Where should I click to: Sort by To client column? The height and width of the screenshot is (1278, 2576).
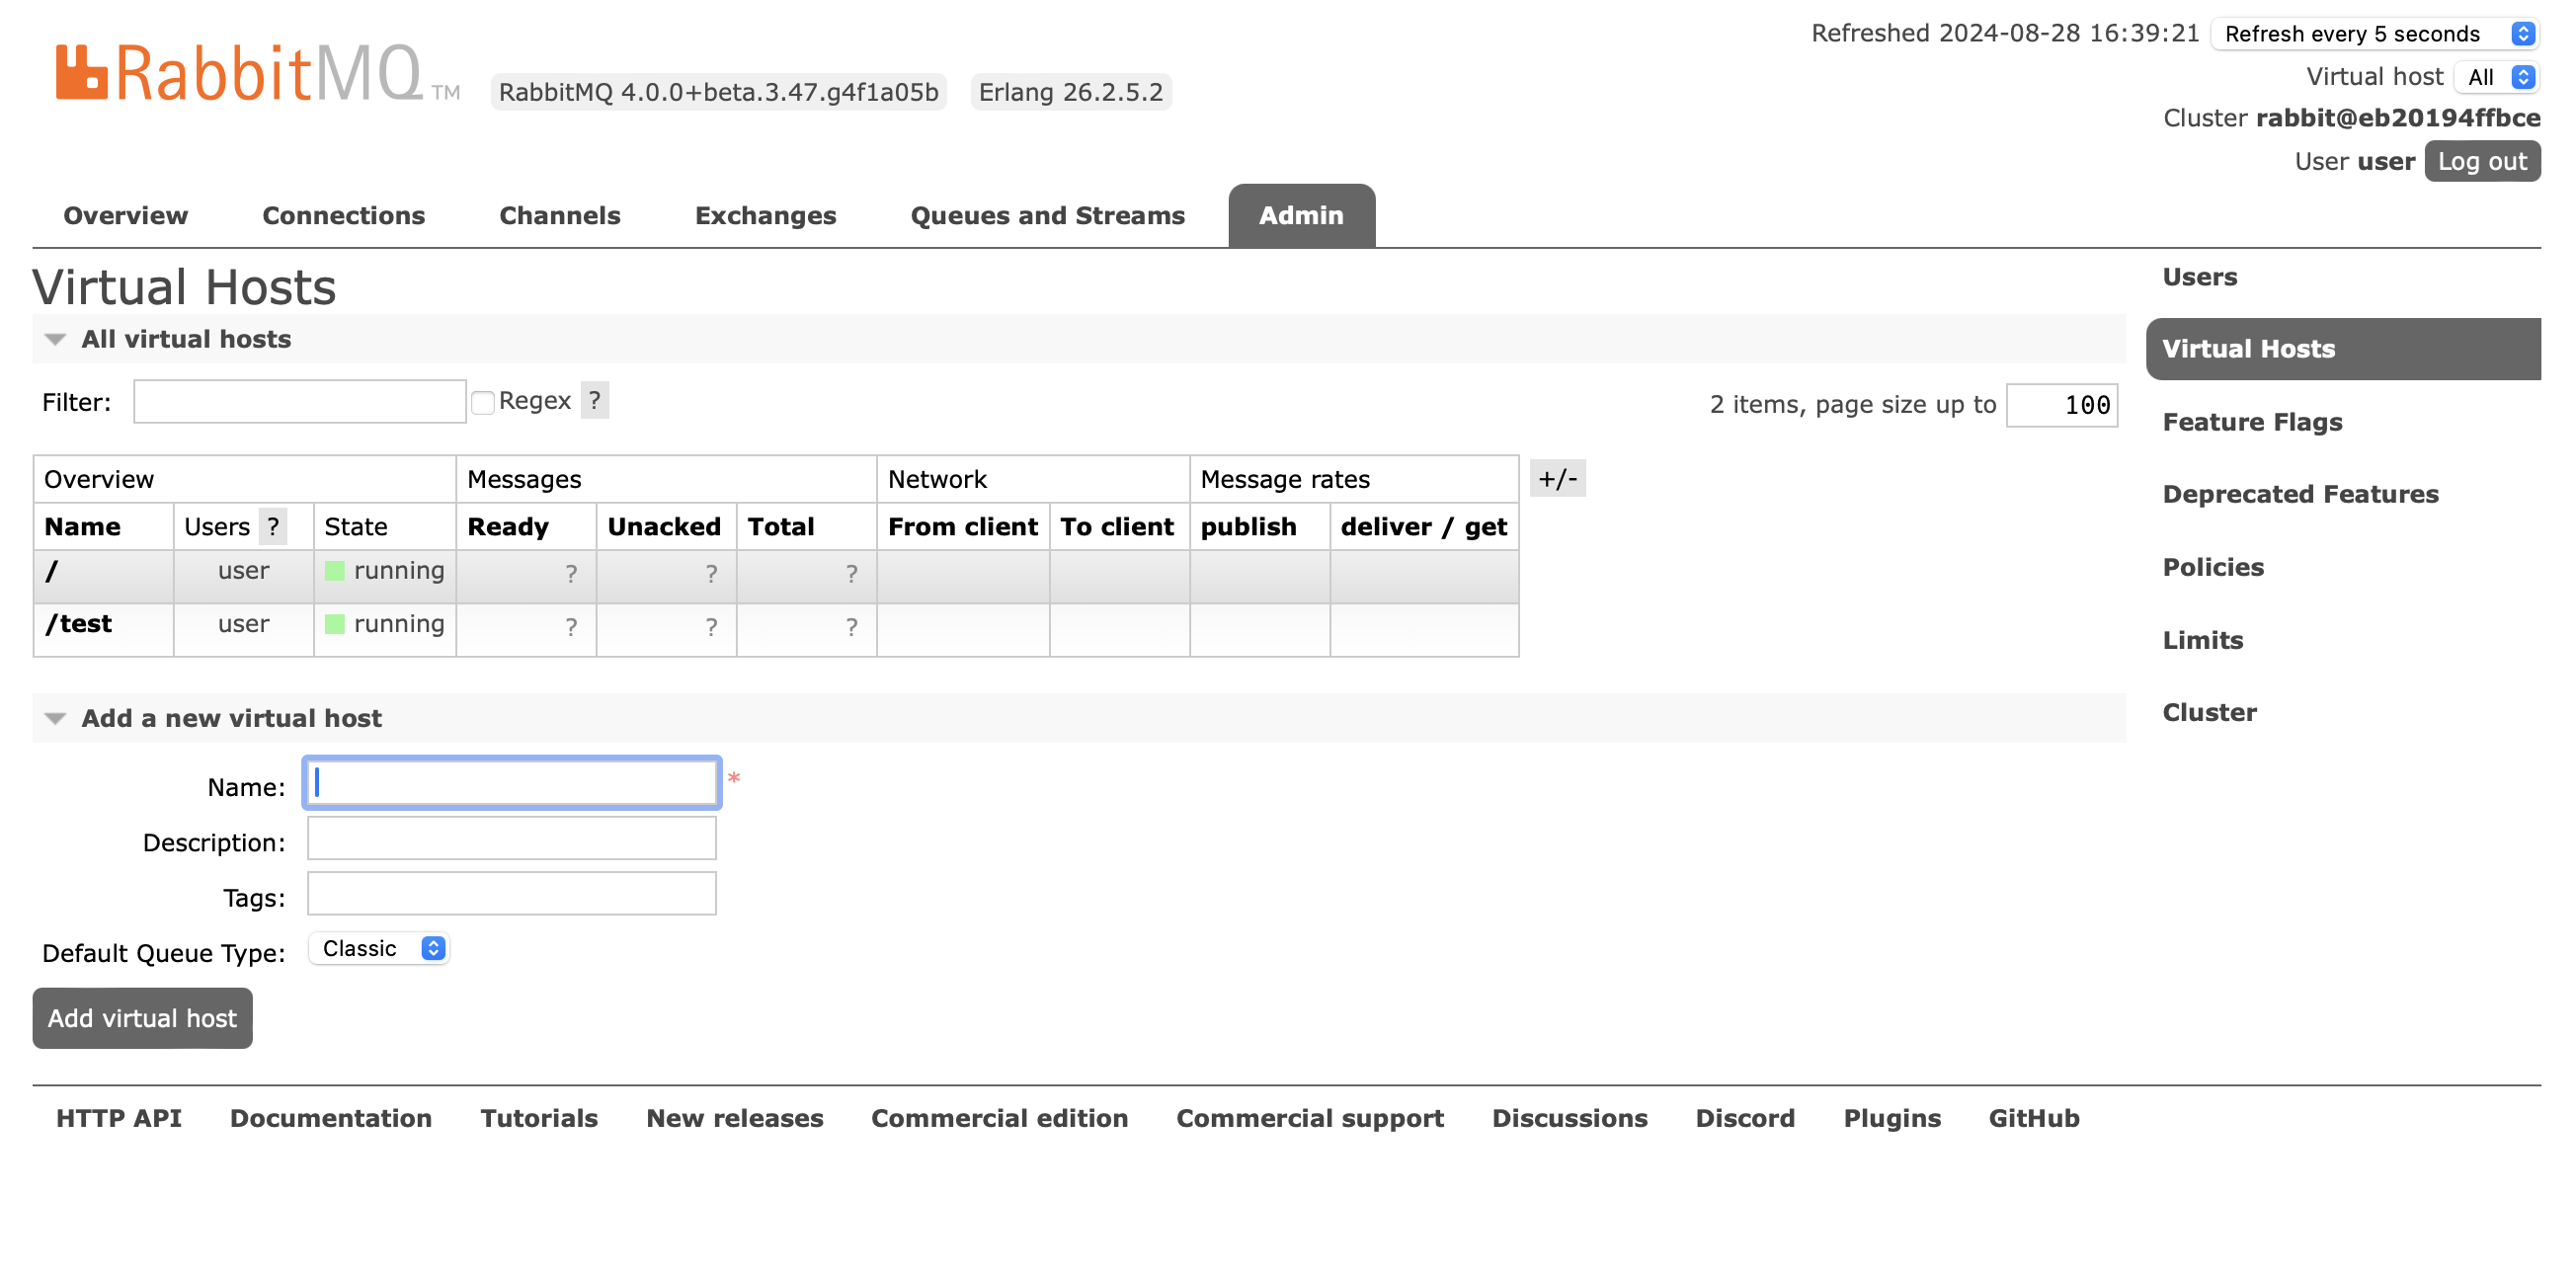(1116, 527)
